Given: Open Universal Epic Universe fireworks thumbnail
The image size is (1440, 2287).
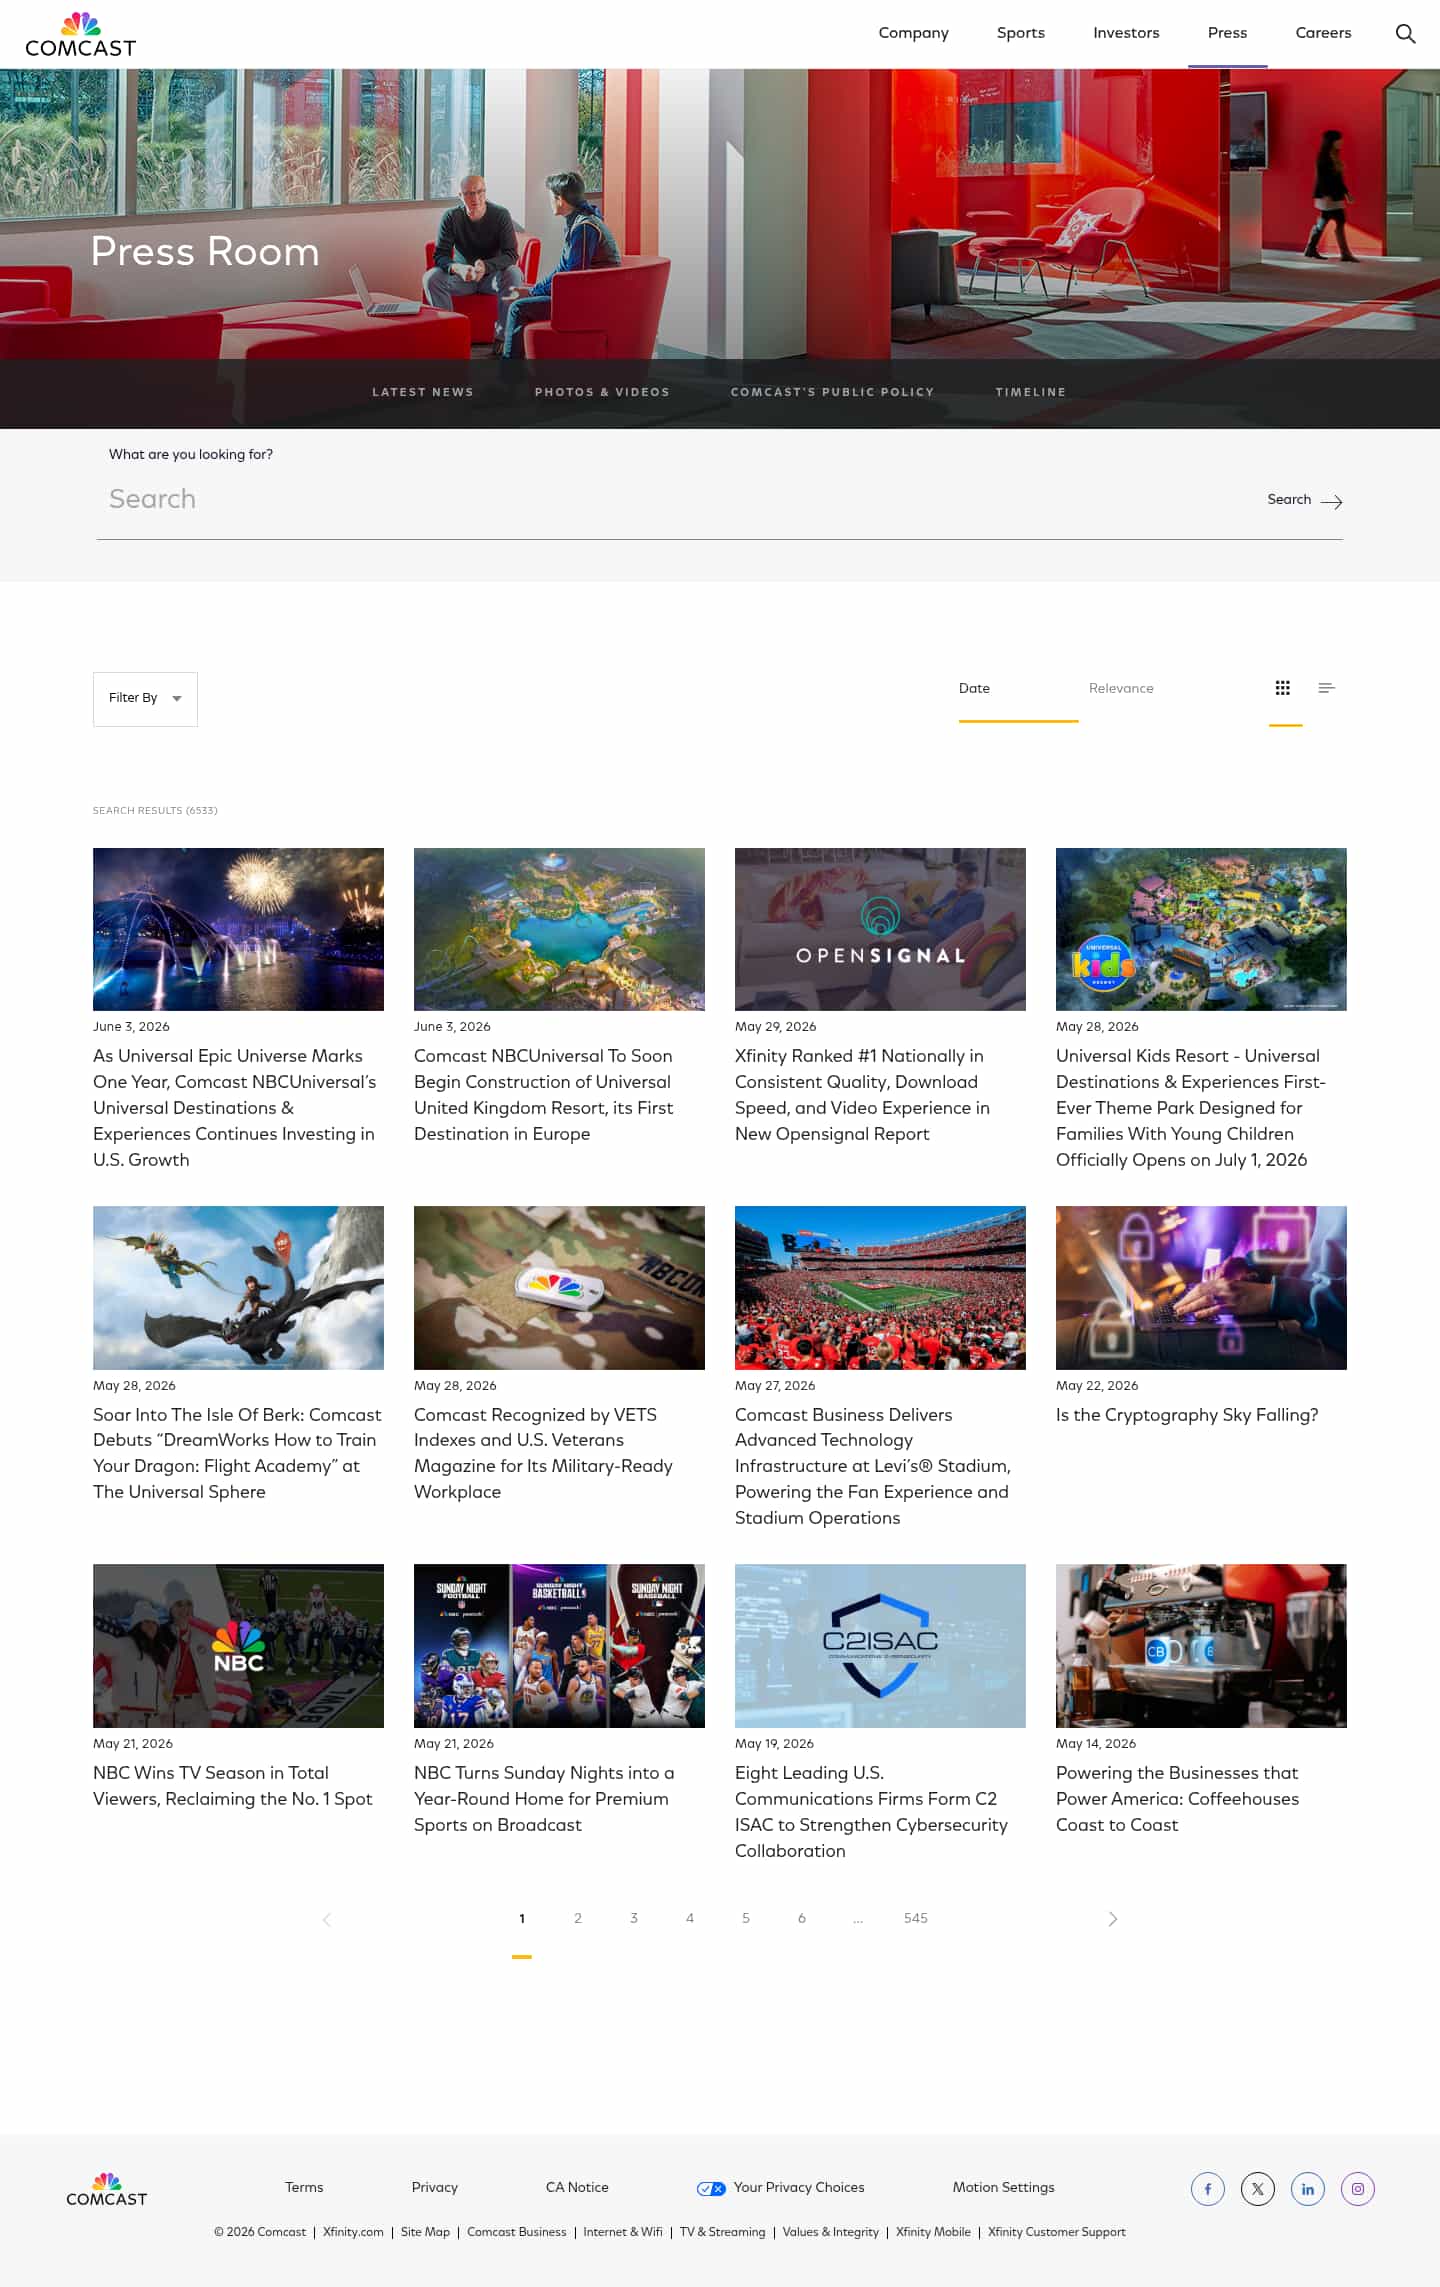Looking at the screenshot, I should click(238, 929).
